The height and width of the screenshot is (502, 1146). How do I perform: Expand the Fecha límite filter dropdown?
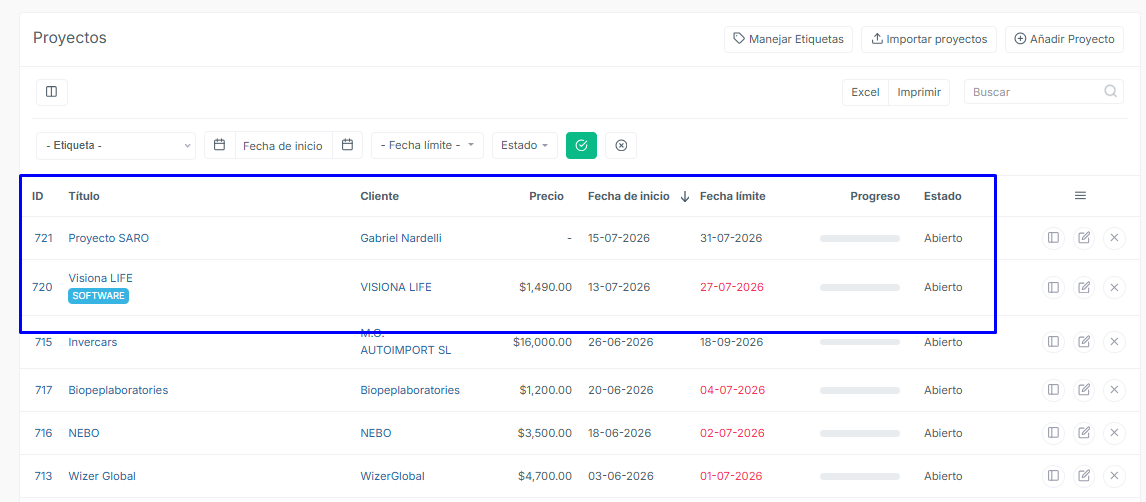[428, 145]
